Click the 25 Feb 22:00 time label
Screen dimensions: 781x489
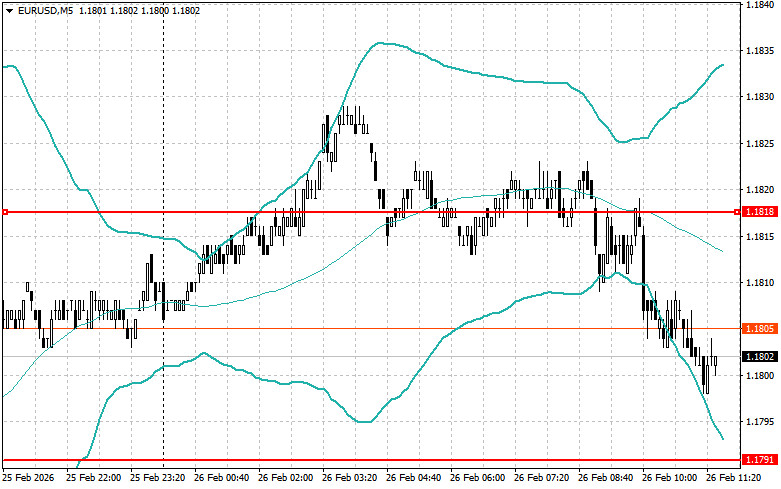93,478
